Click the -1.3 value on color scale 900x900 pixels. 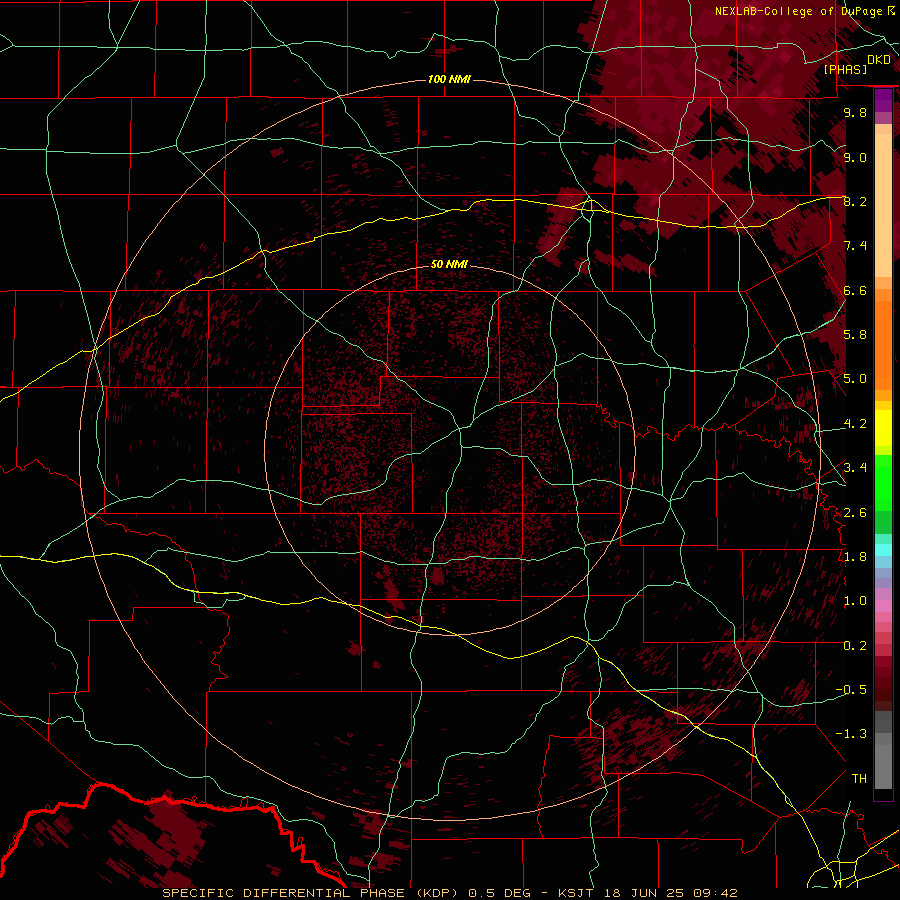[851, 734]
